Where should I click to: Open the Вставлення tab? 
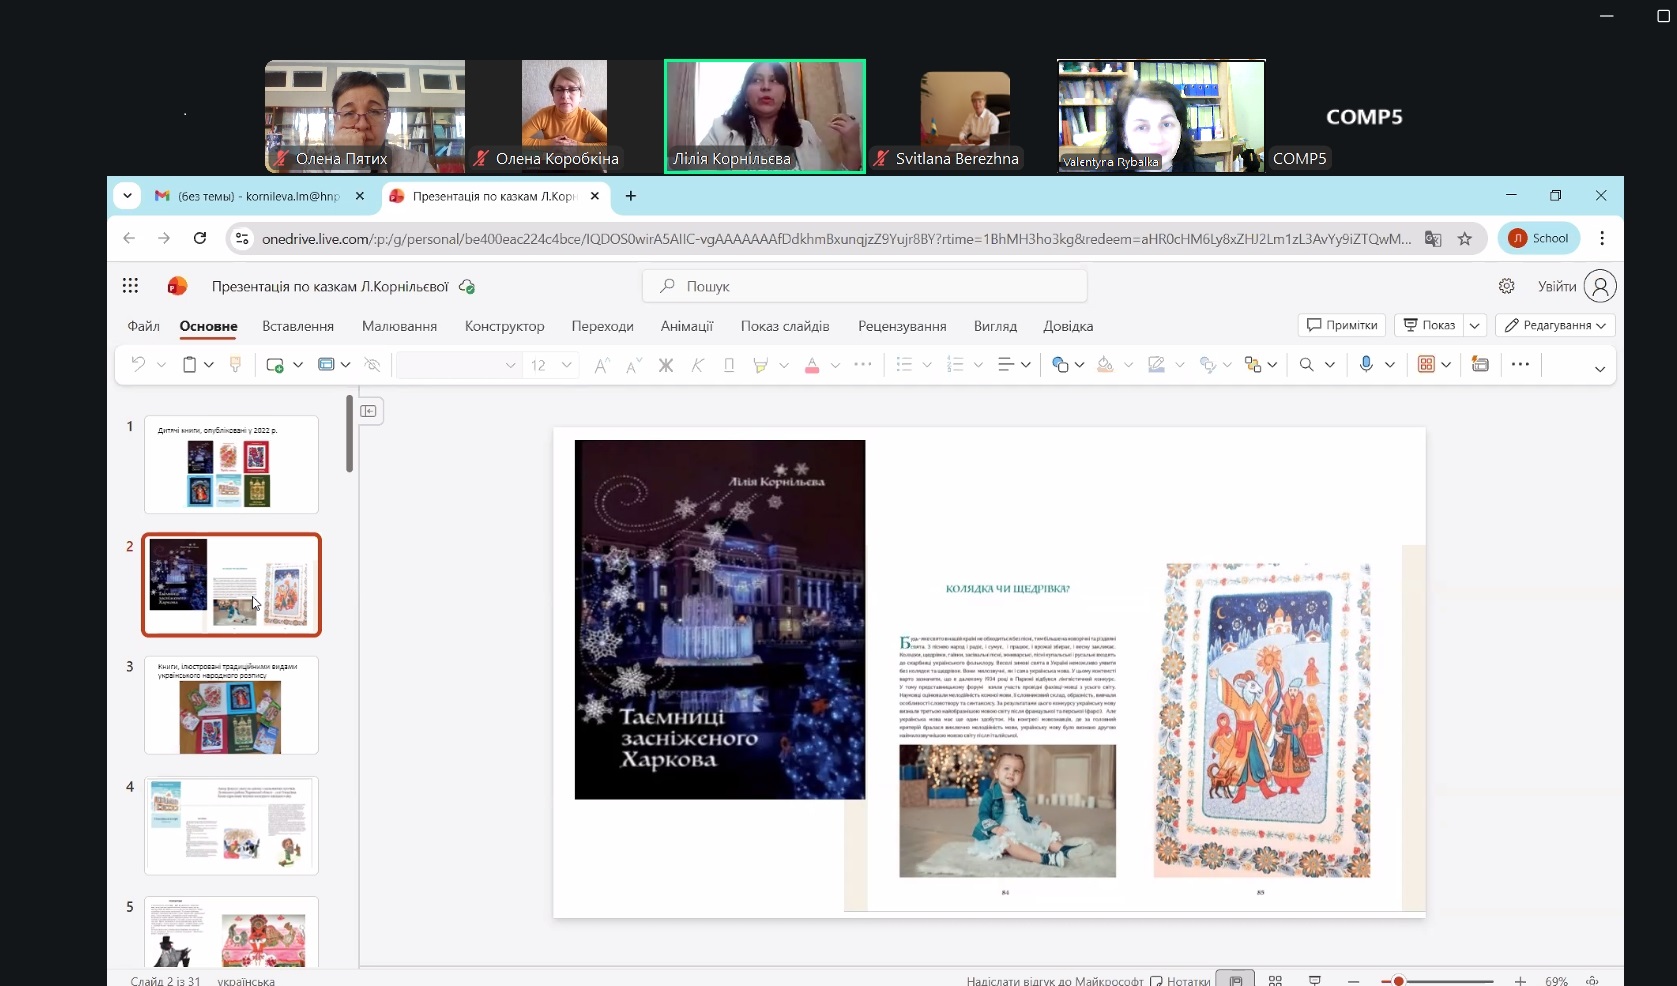click(x=298, y=326)
